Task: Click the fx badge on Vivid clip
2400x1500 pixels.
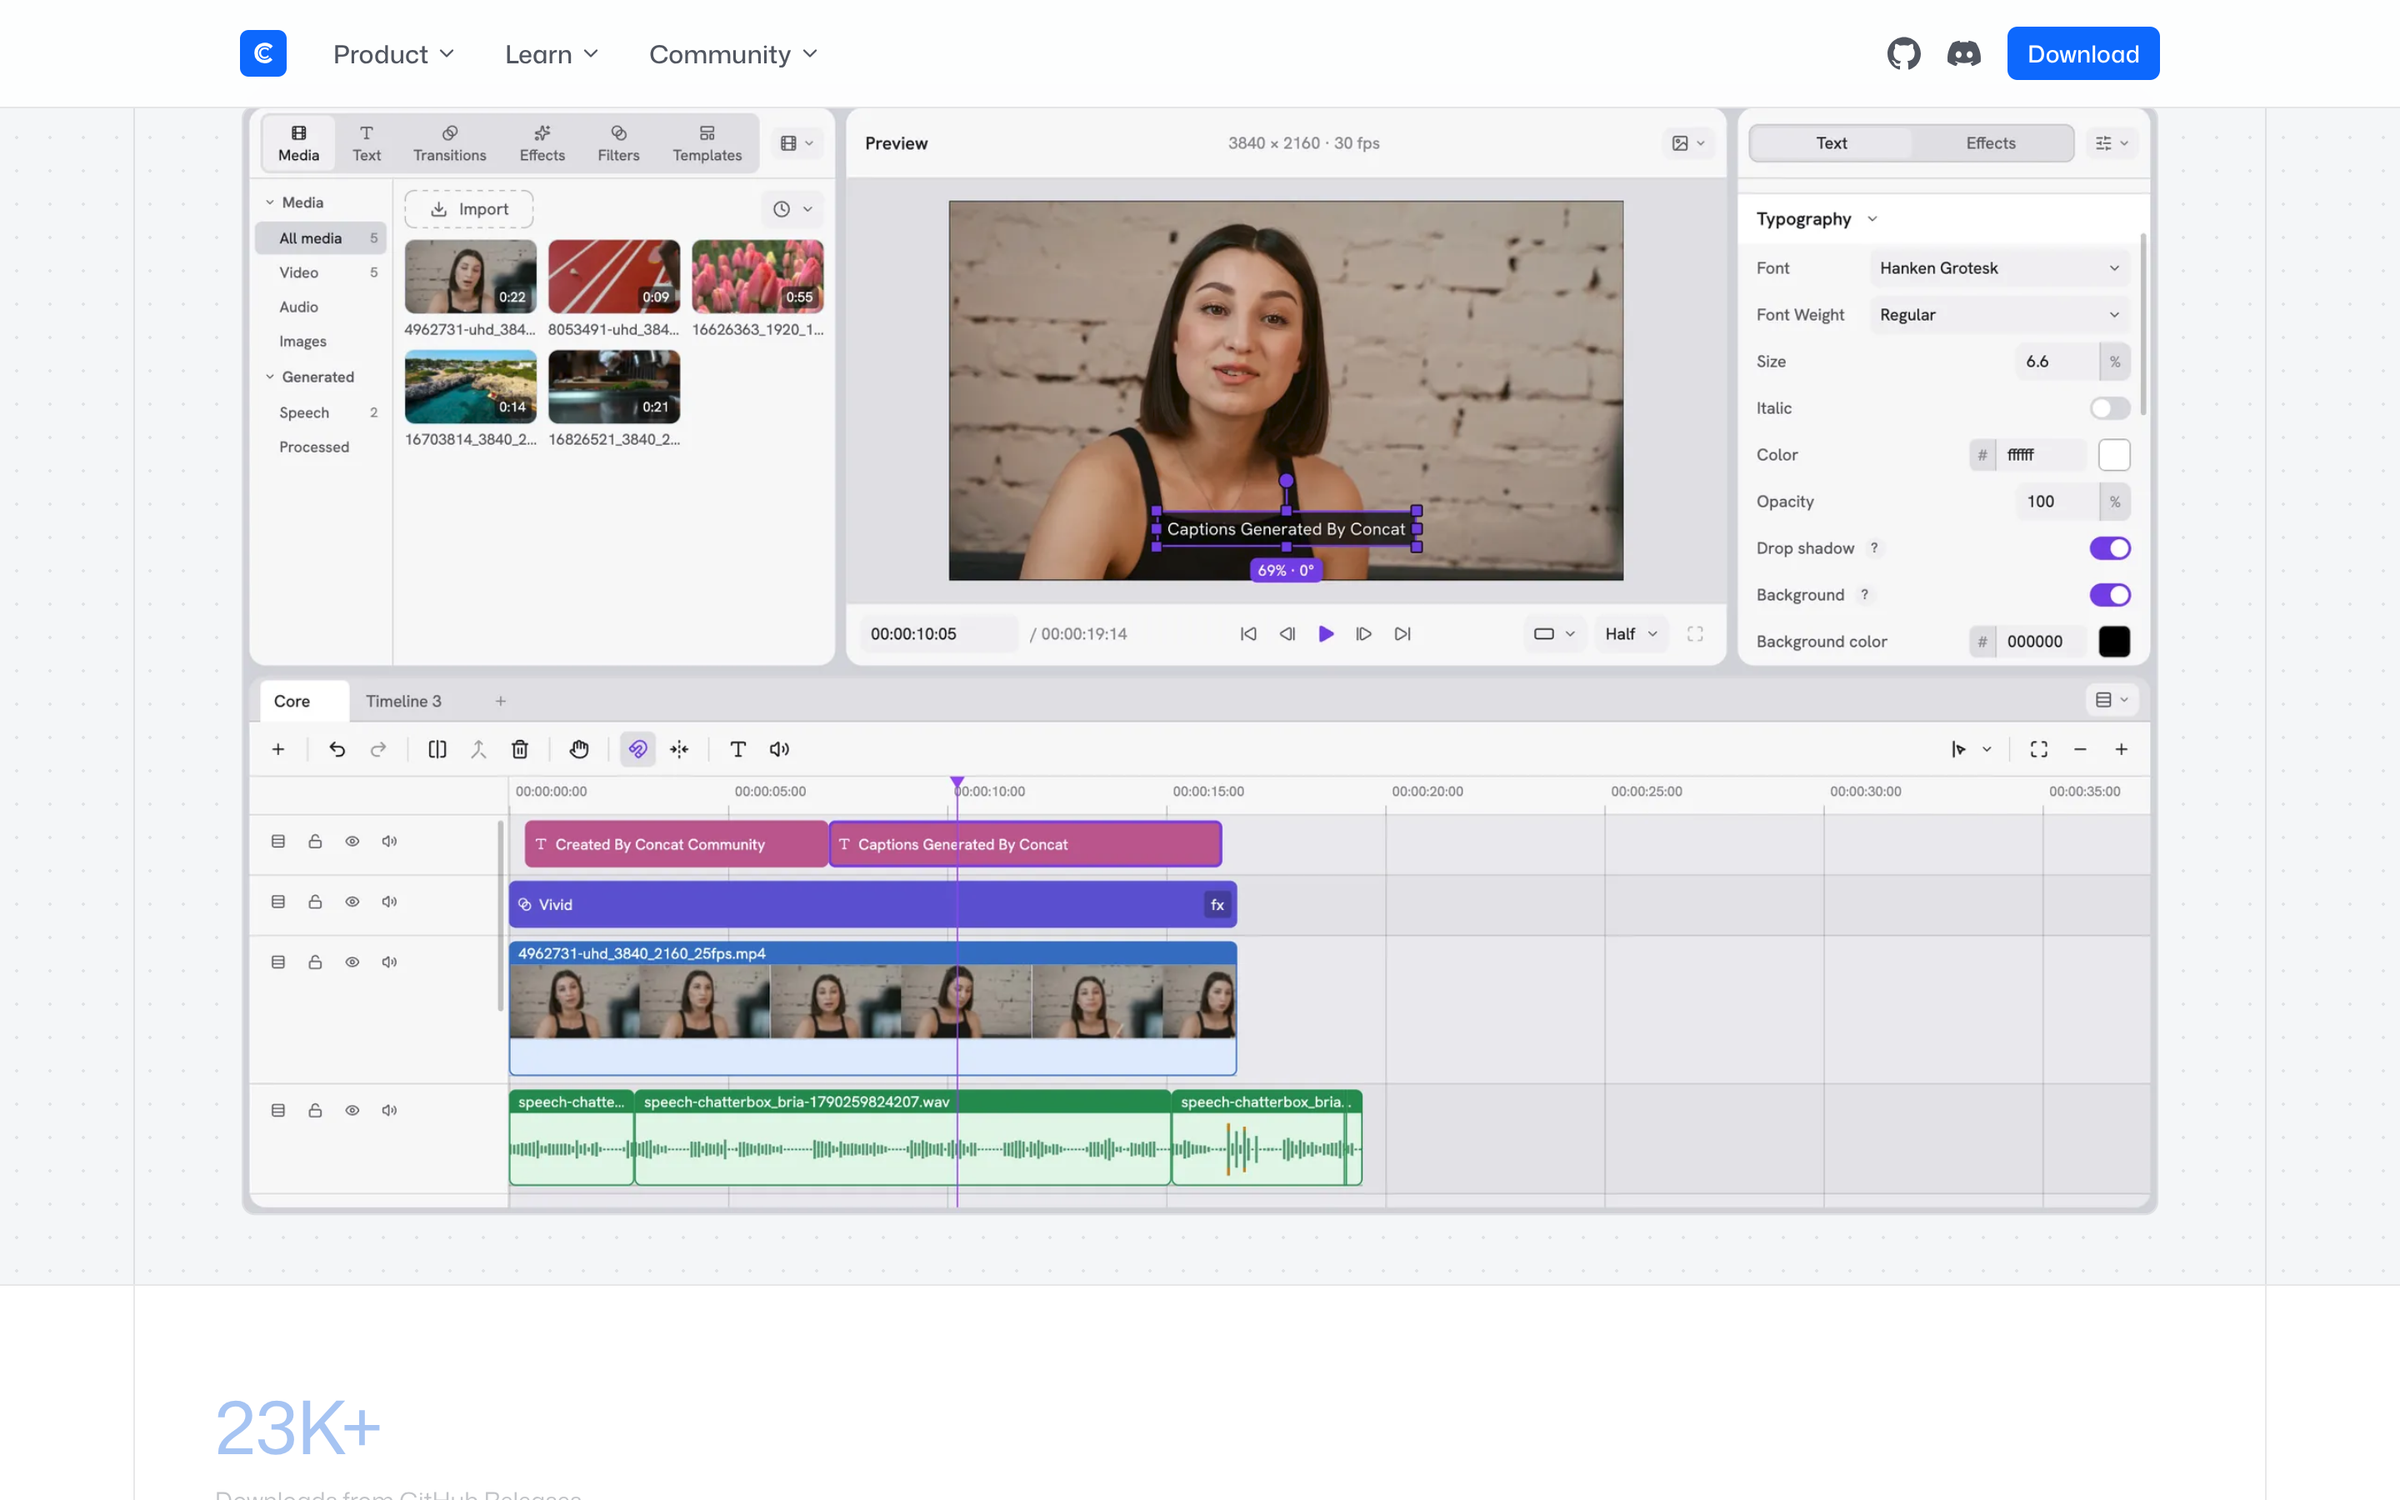Action: pyautogui.click(x=1217, y=905)
